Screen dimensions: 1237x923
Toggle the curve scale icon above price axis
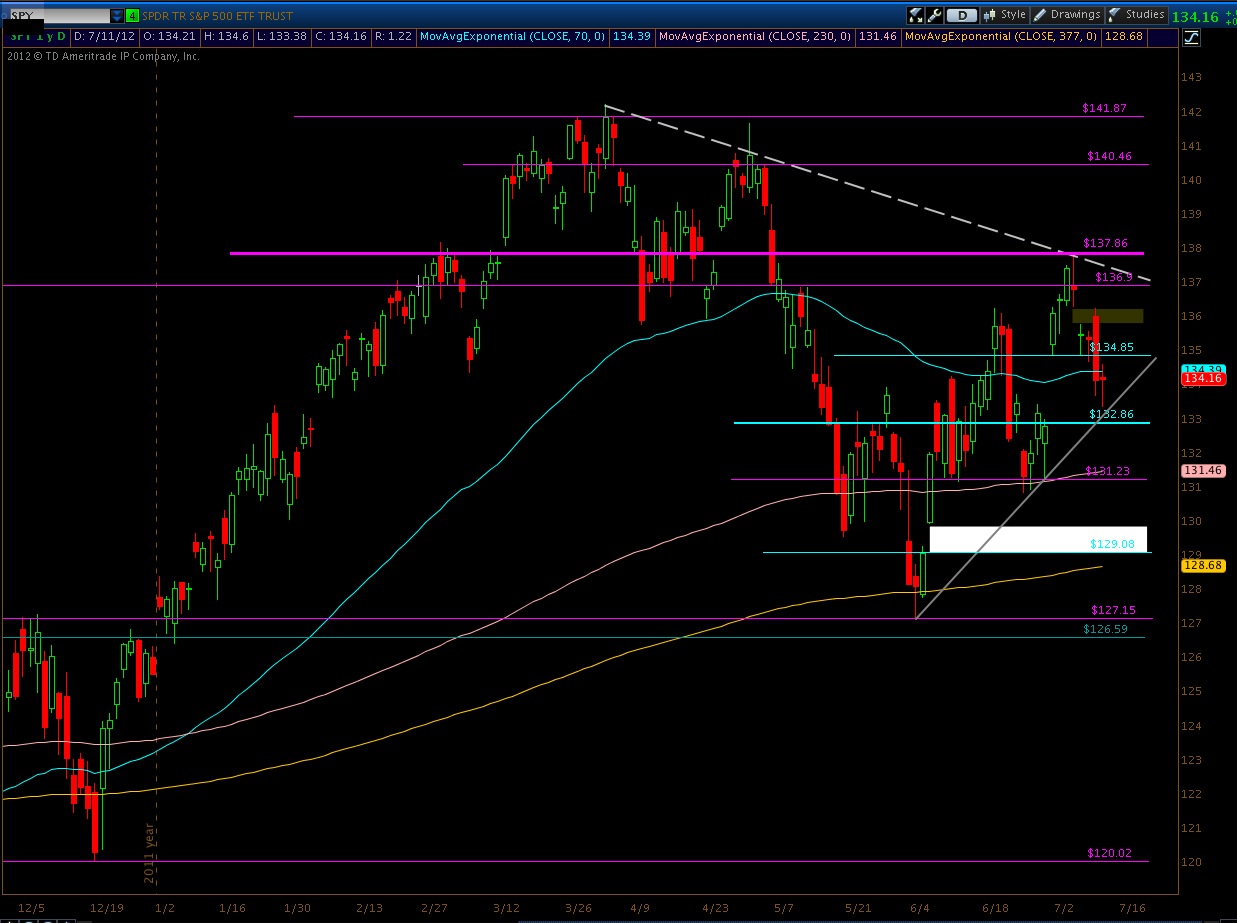tap(1190, 38)
